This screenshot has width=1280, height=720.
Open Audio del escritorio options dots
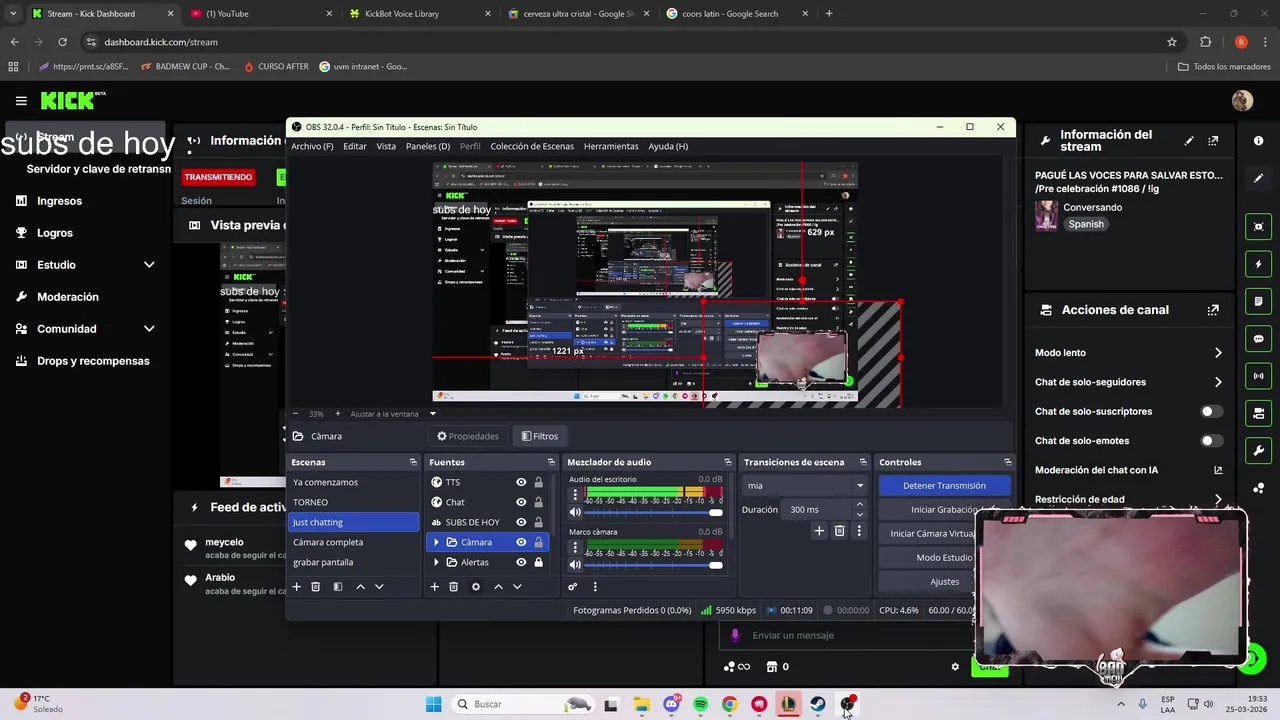coord(575,496)
